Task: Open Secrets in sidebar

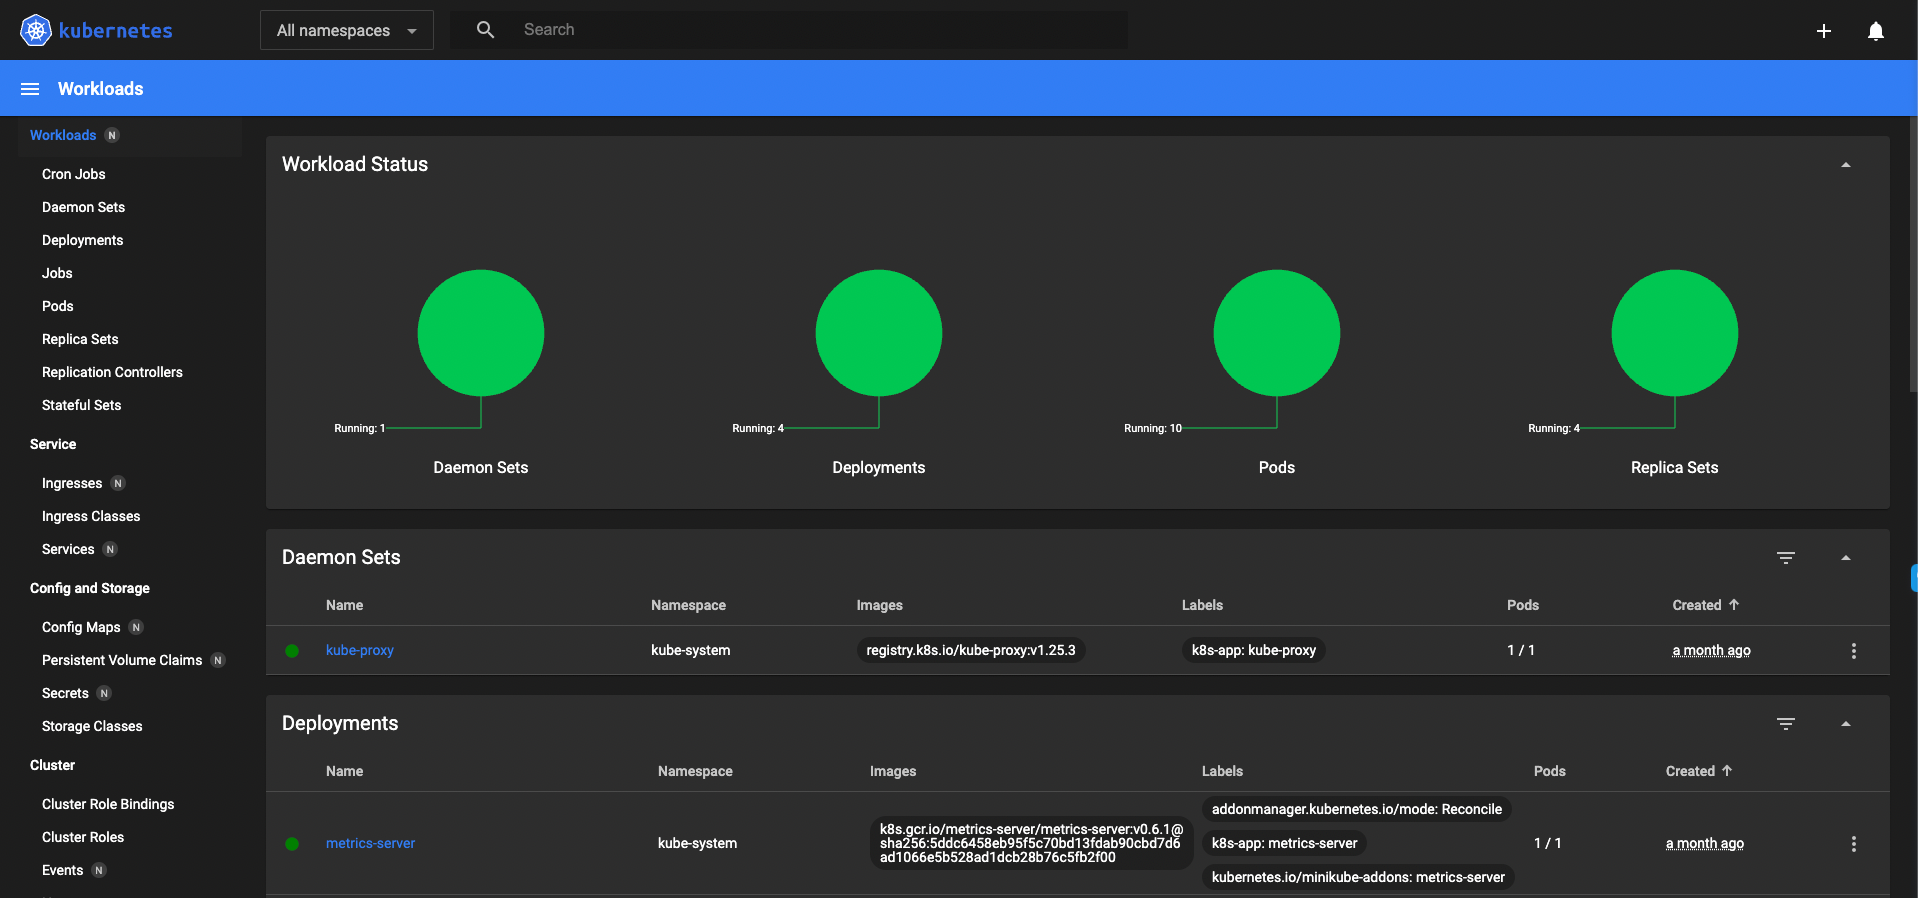Action: [65, 693]
